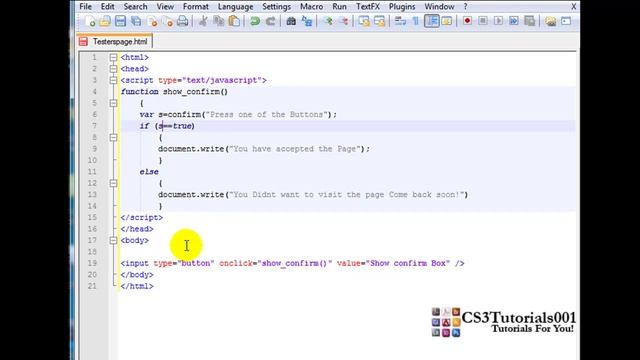The image size is (640, 360).
Task: Save the current recorded macro icon
Action: click(529, 21)
